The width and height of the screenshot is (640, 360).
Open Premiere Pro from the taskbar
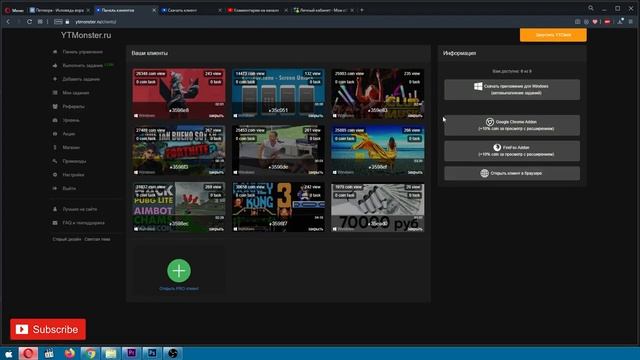click(x=131, y=353)
